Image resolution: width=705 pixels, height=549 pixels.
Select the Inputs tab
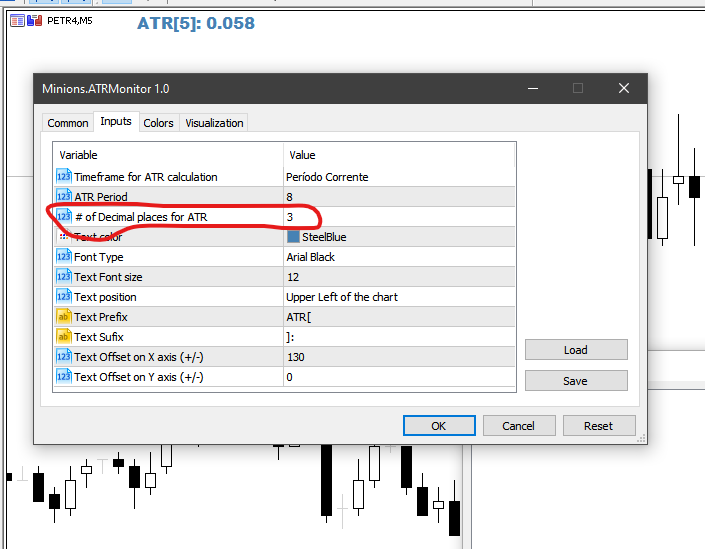[116, 121]
